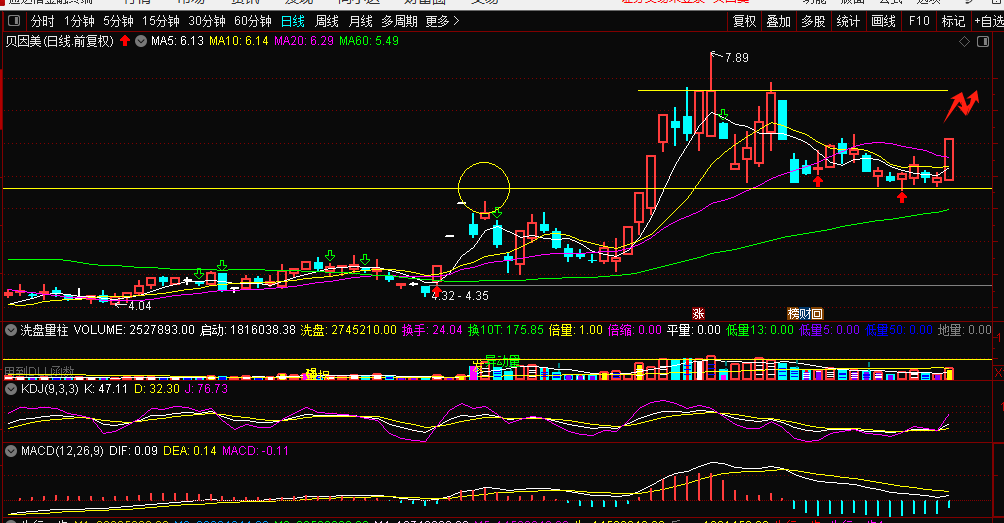Click the diamond icon at chart top right
This screenshot has width=1004, height=523.
click(964, 42)
